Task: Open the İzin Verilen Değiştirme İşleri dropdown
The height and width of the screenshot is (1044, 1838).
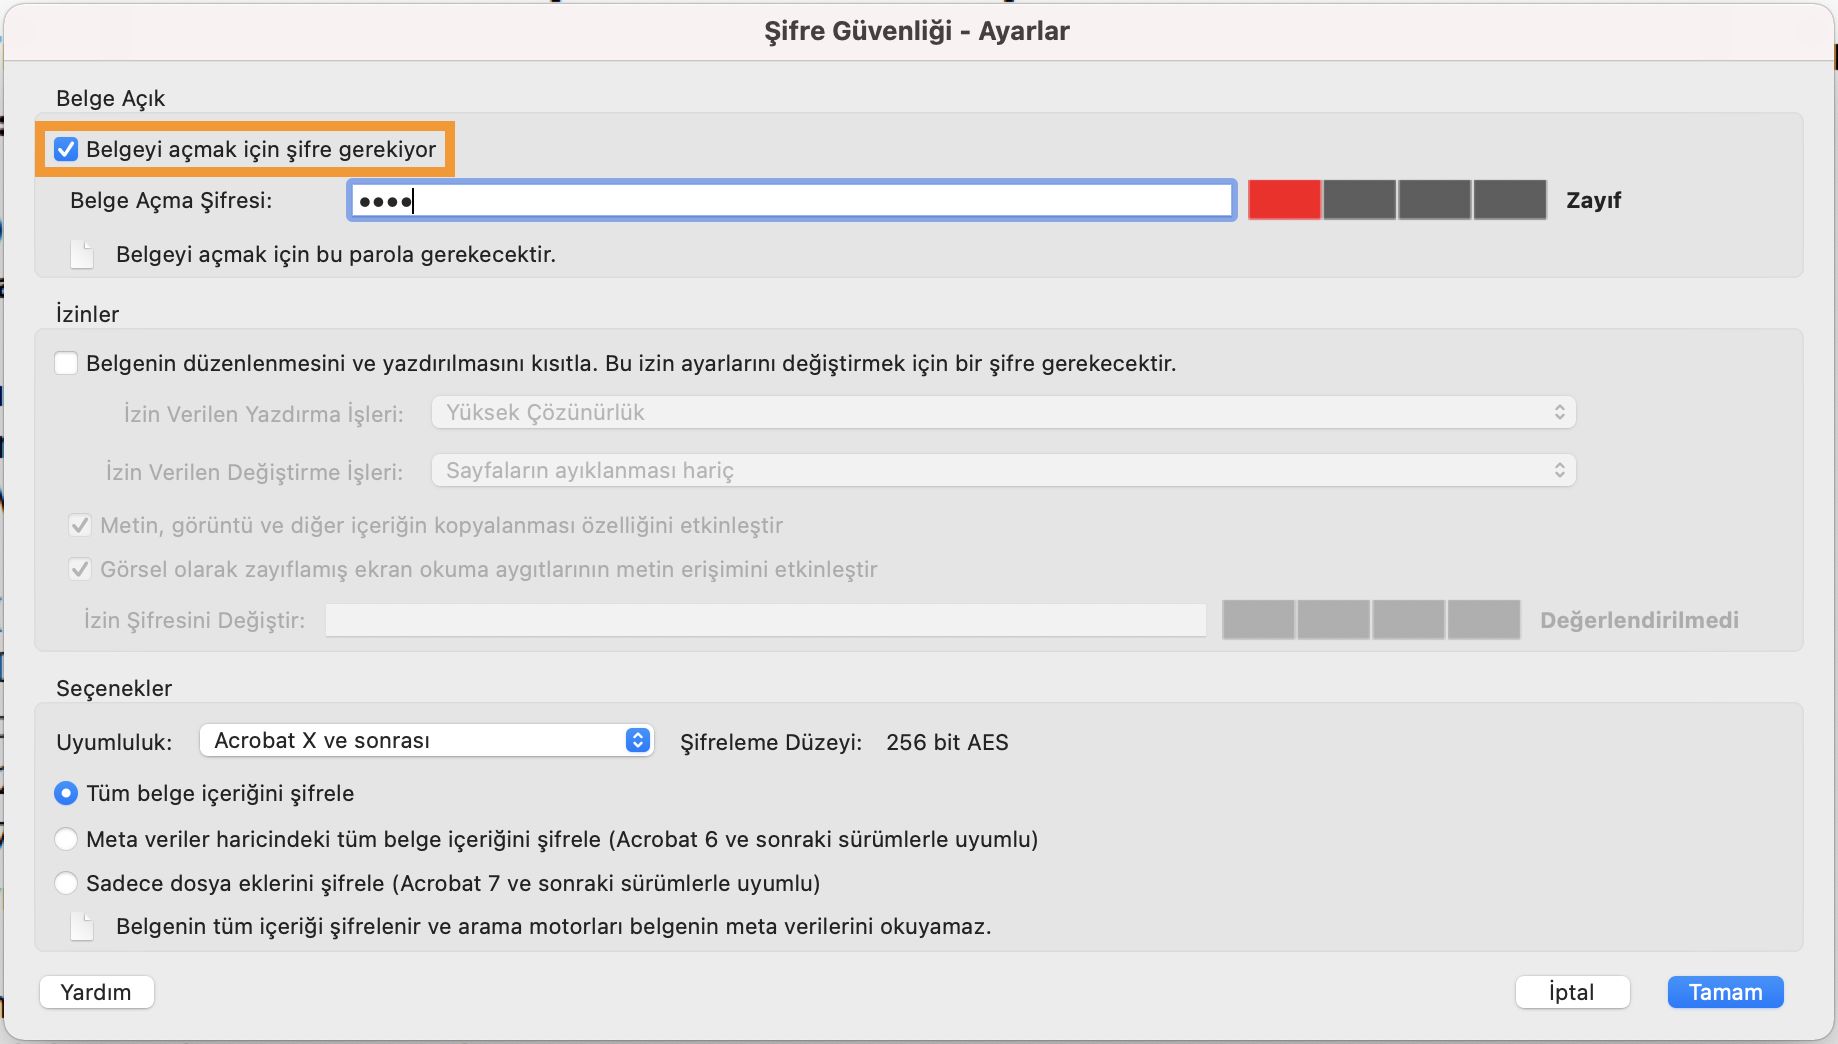Action: (x=1003, y=470)
